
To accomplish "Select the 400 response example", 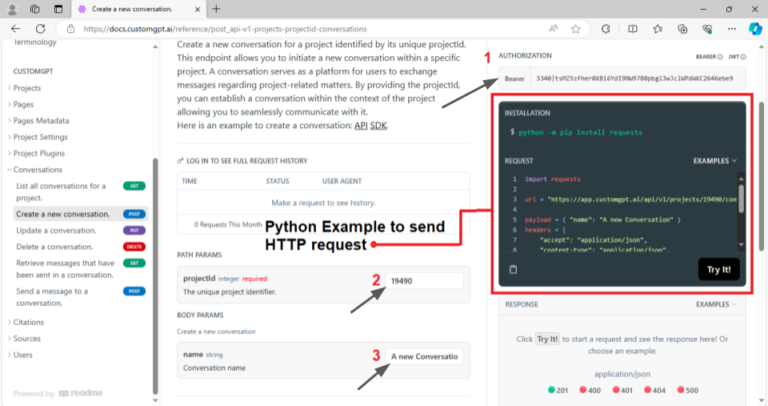I will tap(590, 390).
